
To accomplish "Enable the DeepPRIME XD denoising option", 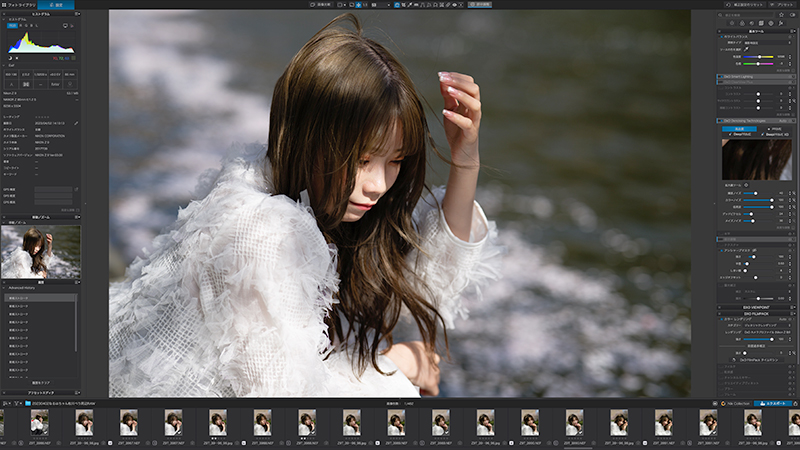I will (776, 134).
